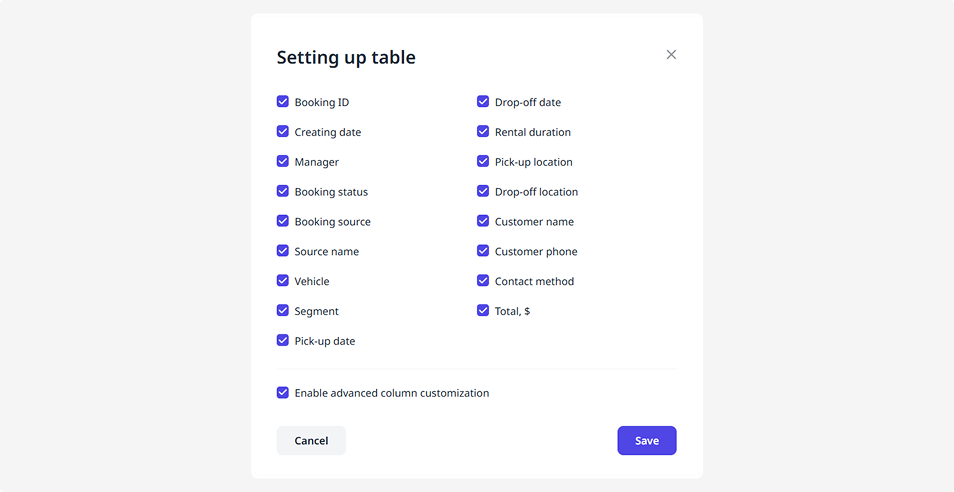Uncheck the Drop-off location checkbox
Viewport: 954px width, 492px height.
[483, 192]
